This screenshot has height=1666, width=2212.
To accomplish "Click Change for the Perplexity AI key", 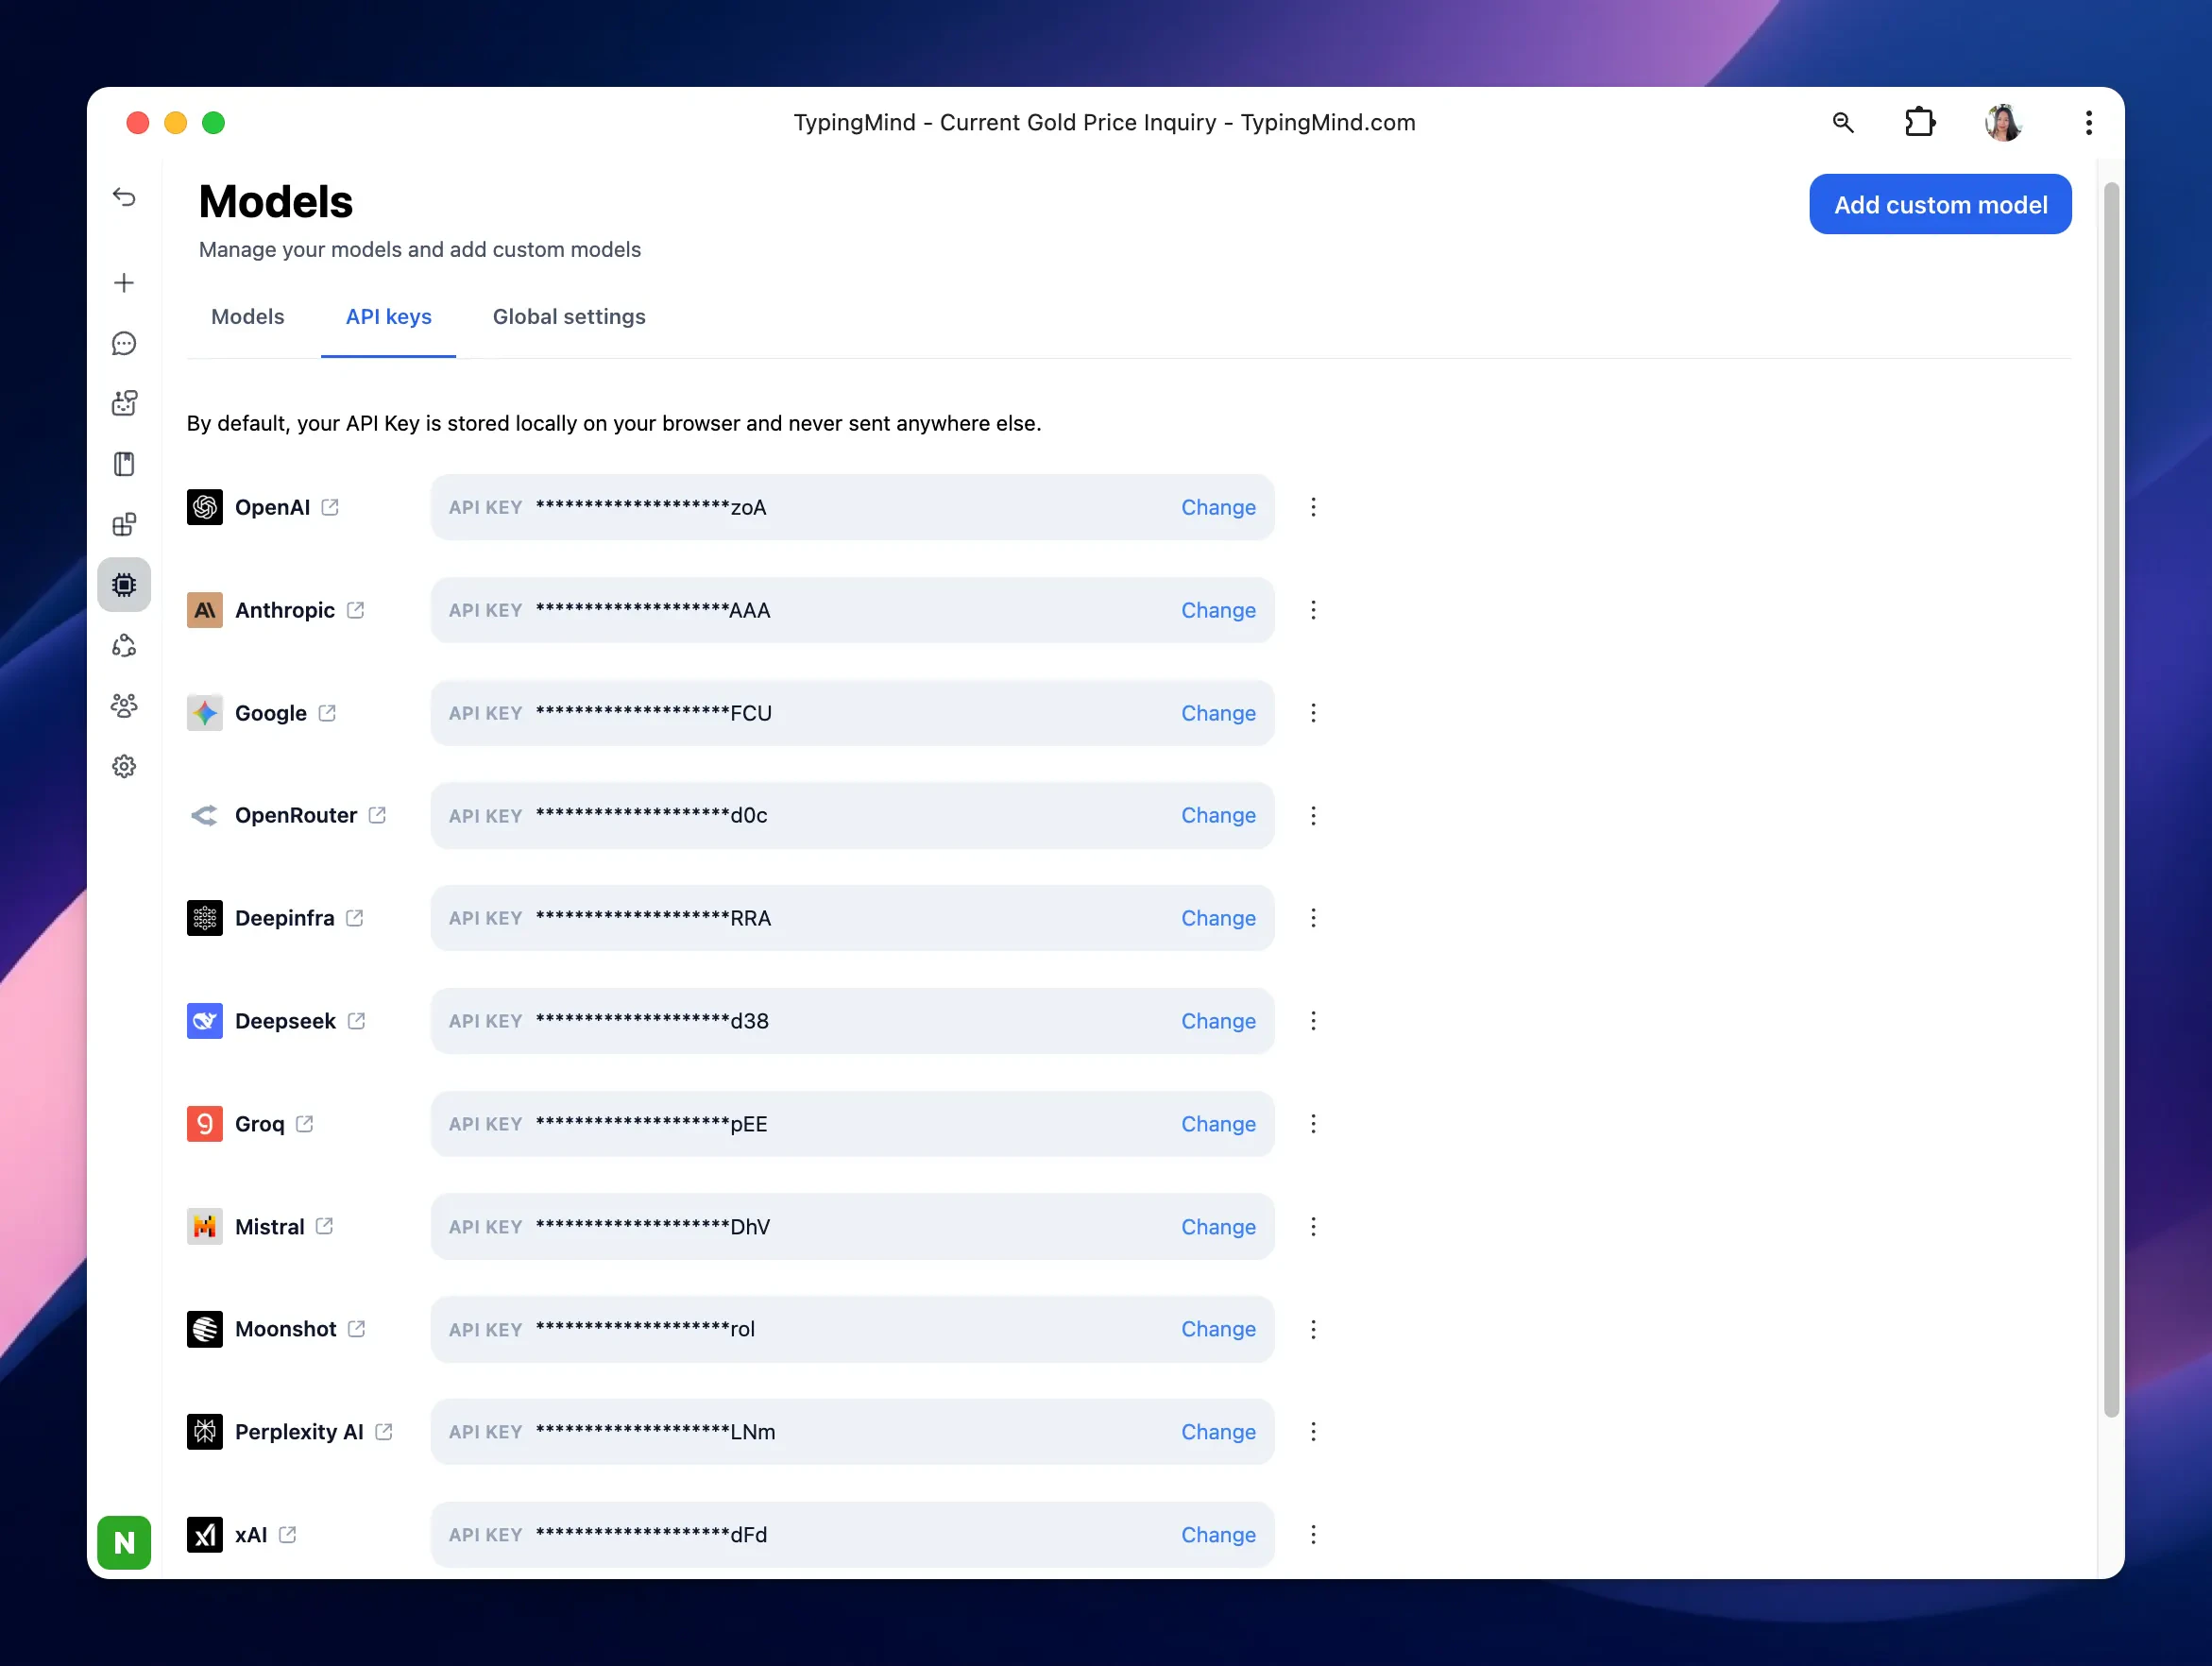I will pyautogui.click(x=1218, y=1432).
